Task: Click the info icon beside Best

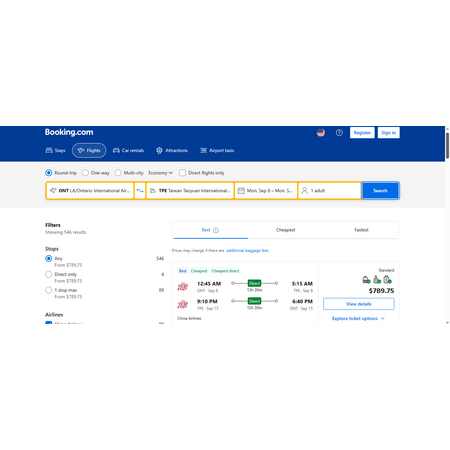Action: [216, 230]
